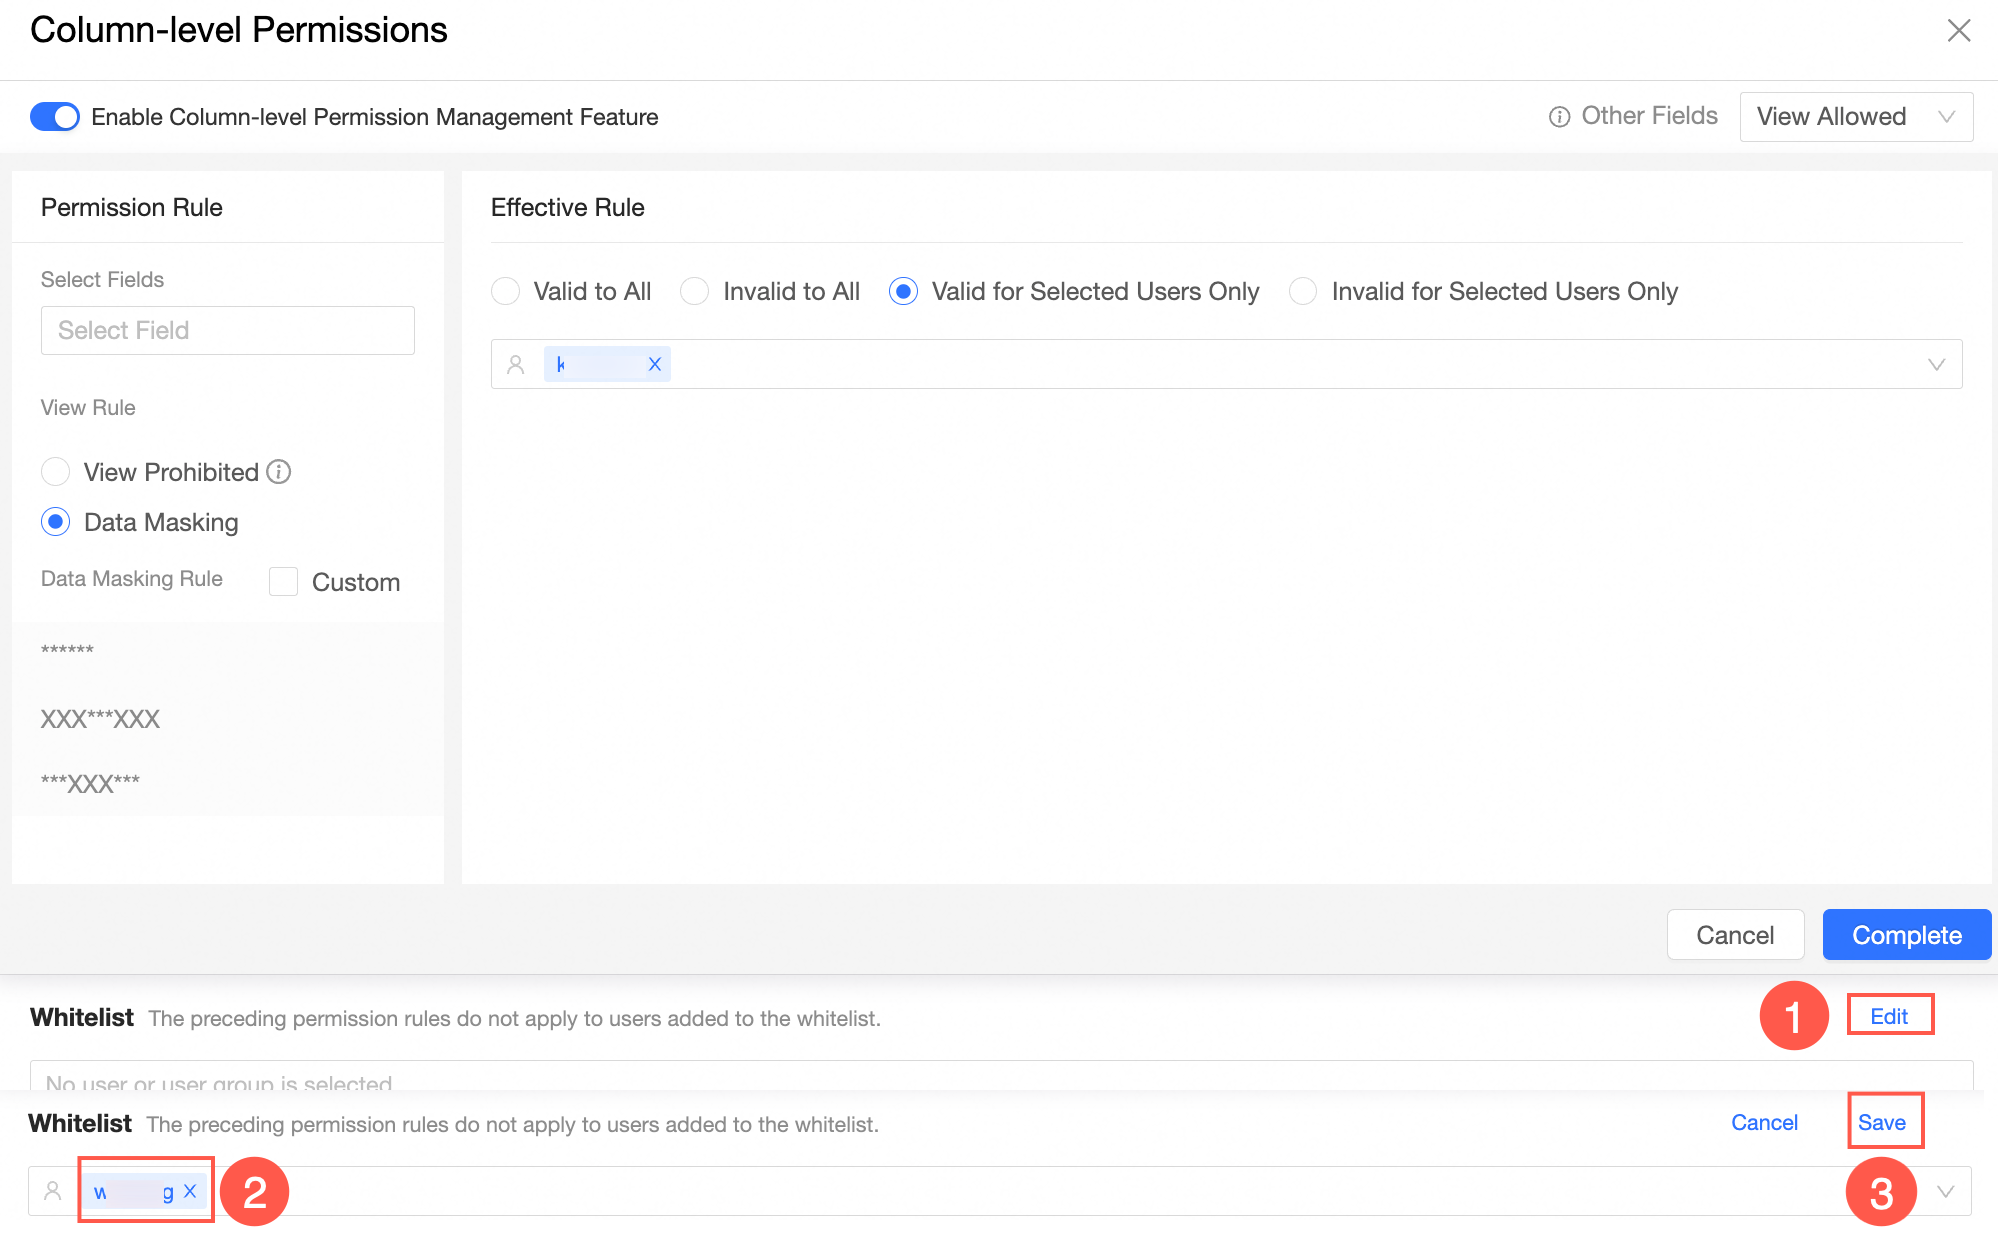Click Edit link for Whitelist
This screenshot has height=1236, width=1998.
(1889, 1016)
